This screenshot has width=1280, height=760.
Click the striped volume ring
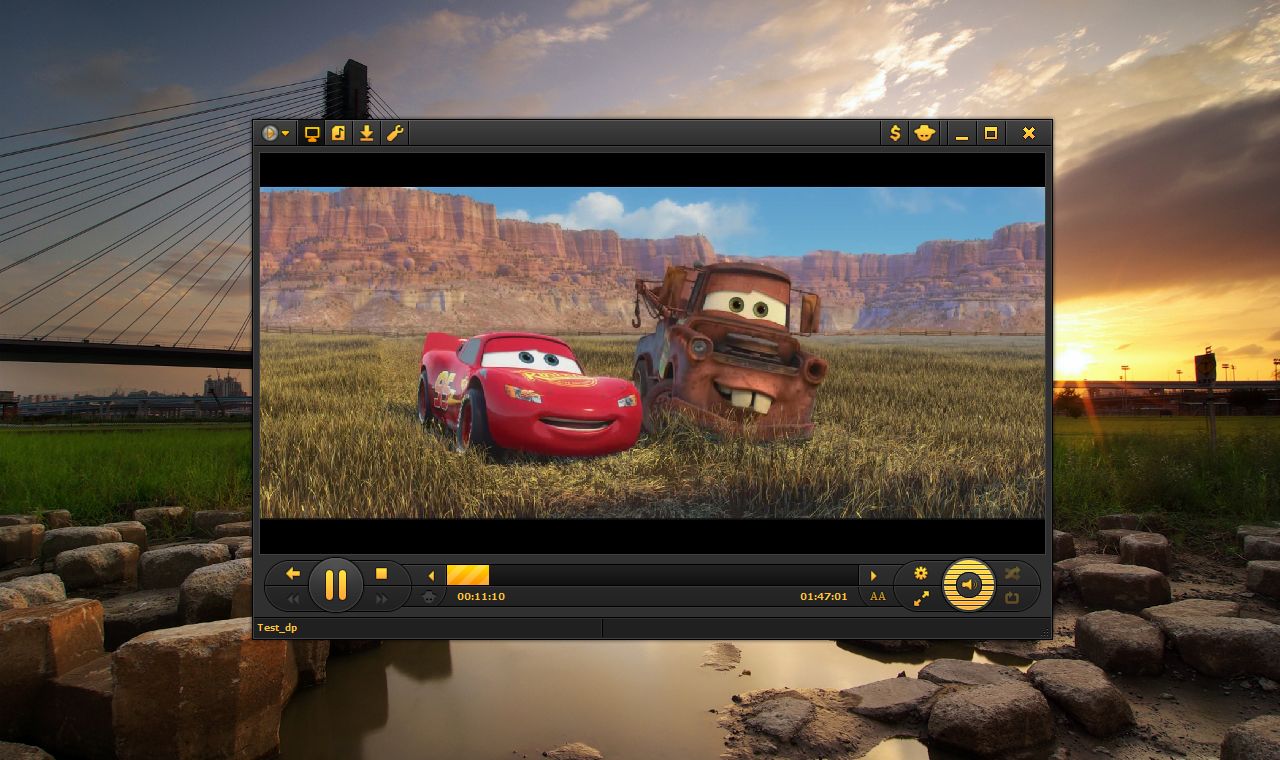pyautogui.click(x=969, y=565)
